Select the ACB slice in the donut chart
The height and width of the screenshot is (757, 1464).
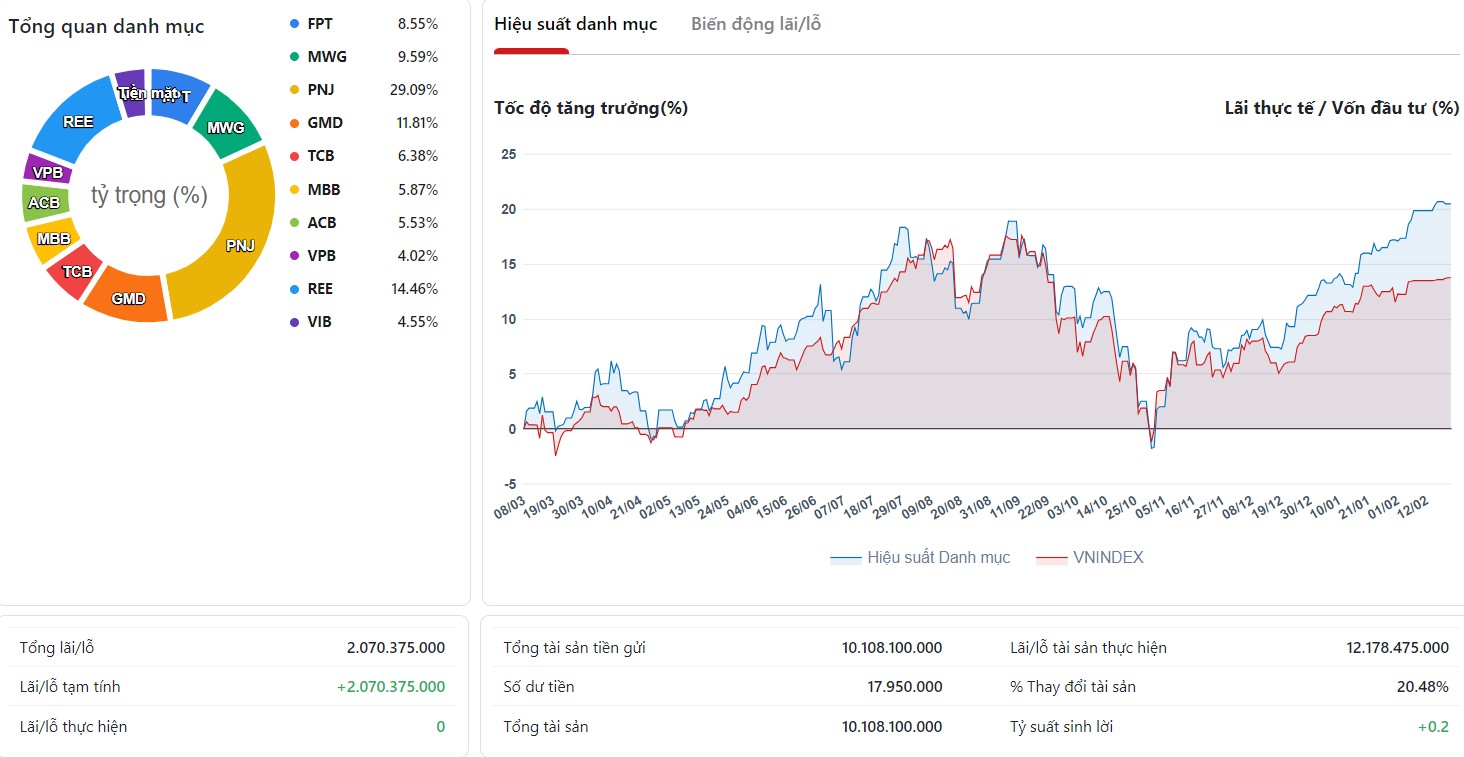[44, 203]
